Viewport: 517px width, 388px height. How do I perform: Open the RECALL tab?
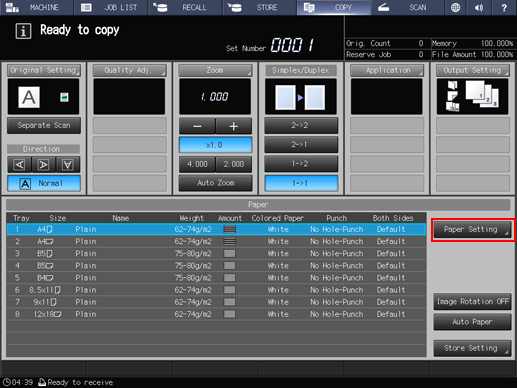click(x=185, y=7)
